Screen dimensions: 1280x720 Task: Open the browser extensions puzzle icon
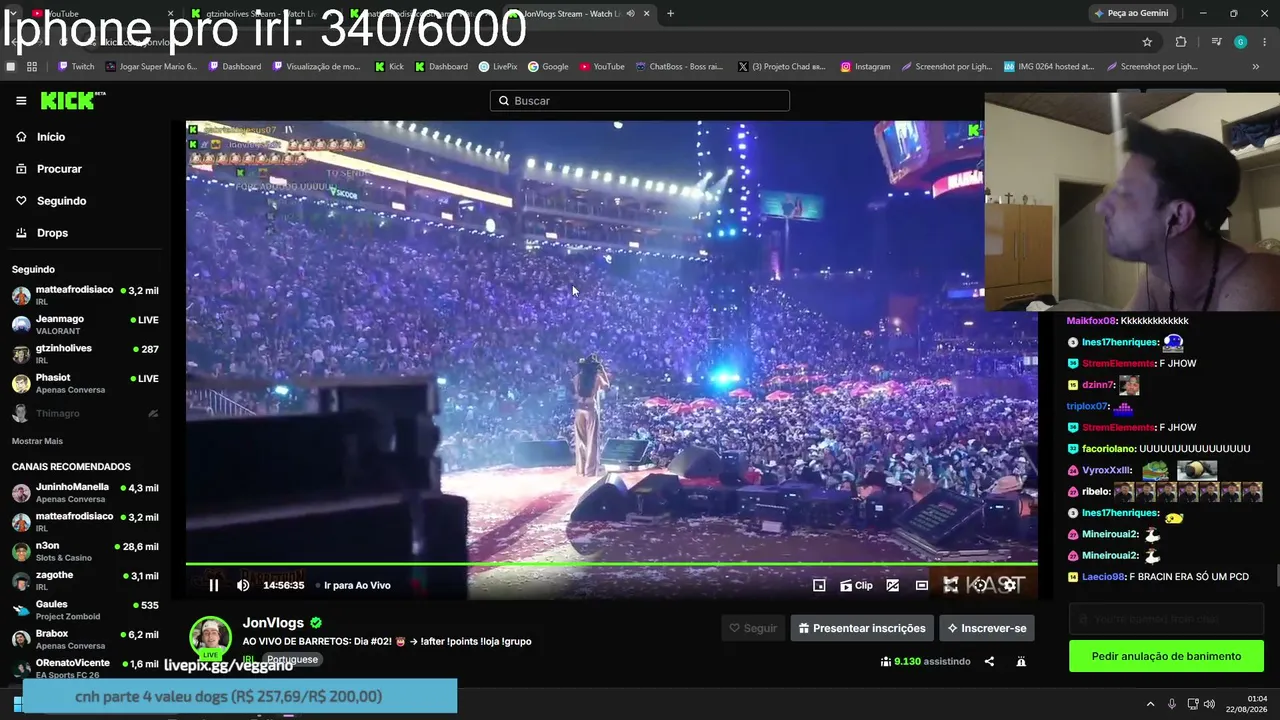point(1181,42)
